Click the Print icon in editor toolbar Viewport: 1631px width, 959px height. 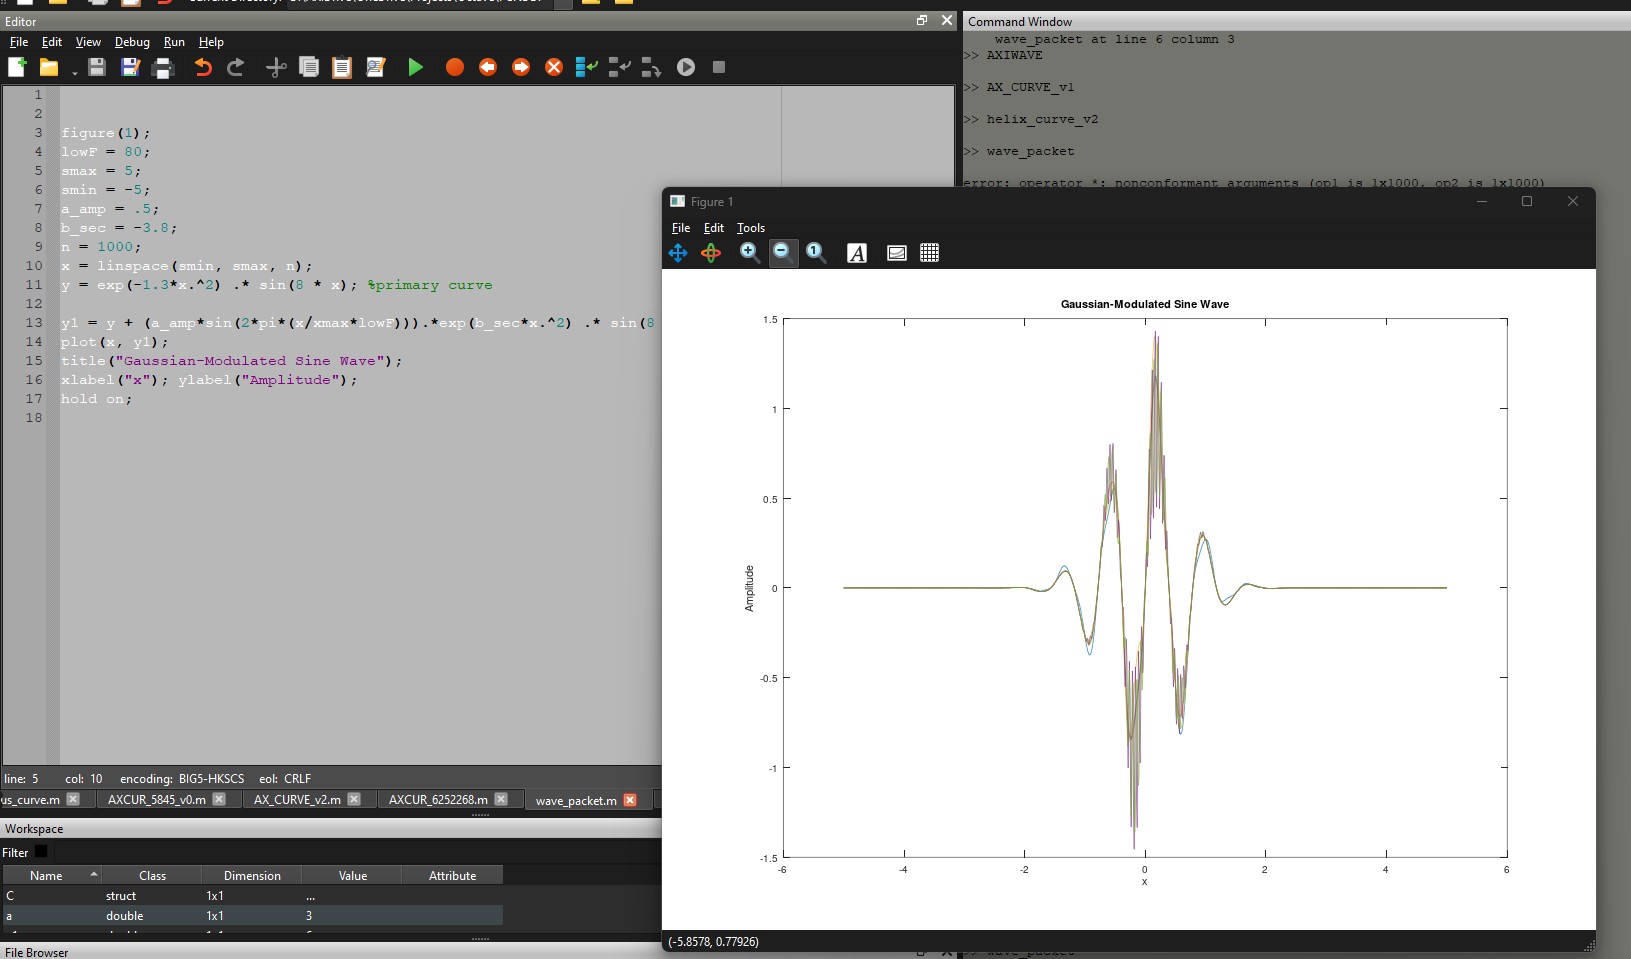[x=163, y=67]
